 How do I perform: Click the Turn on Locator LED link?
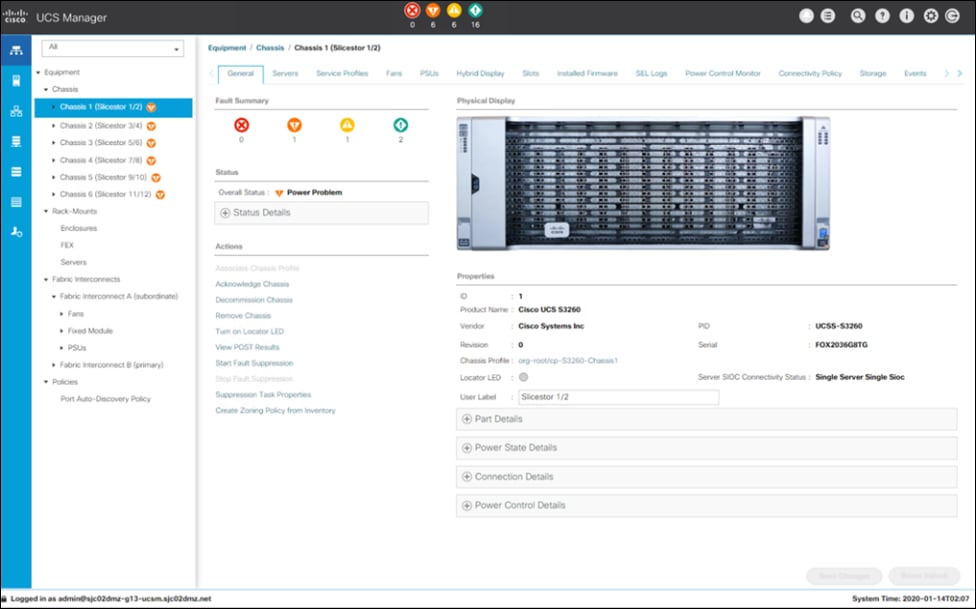coord(250,332)
